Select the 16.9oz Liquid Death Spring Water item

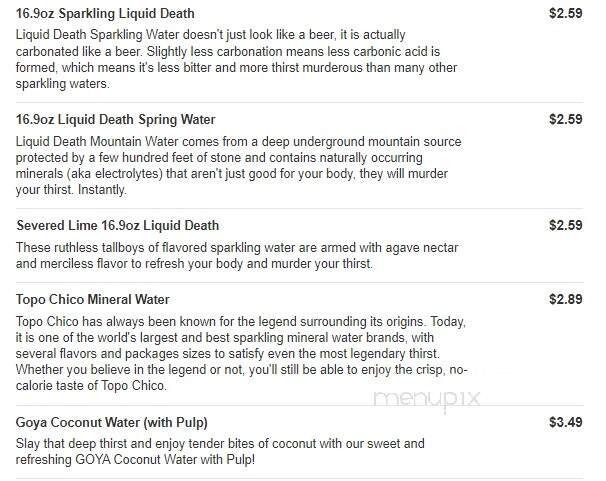tap(116, 119)
